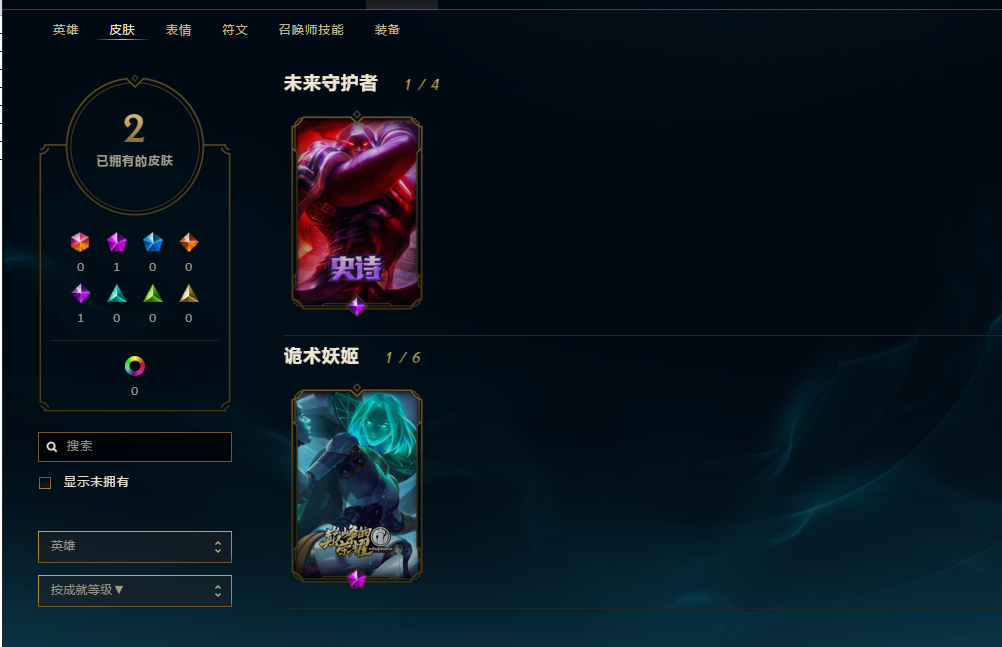The width and height of the screenshot is (1002, 647).
Task: Click inside the 搜索 search field
Action: click(135, 447)
